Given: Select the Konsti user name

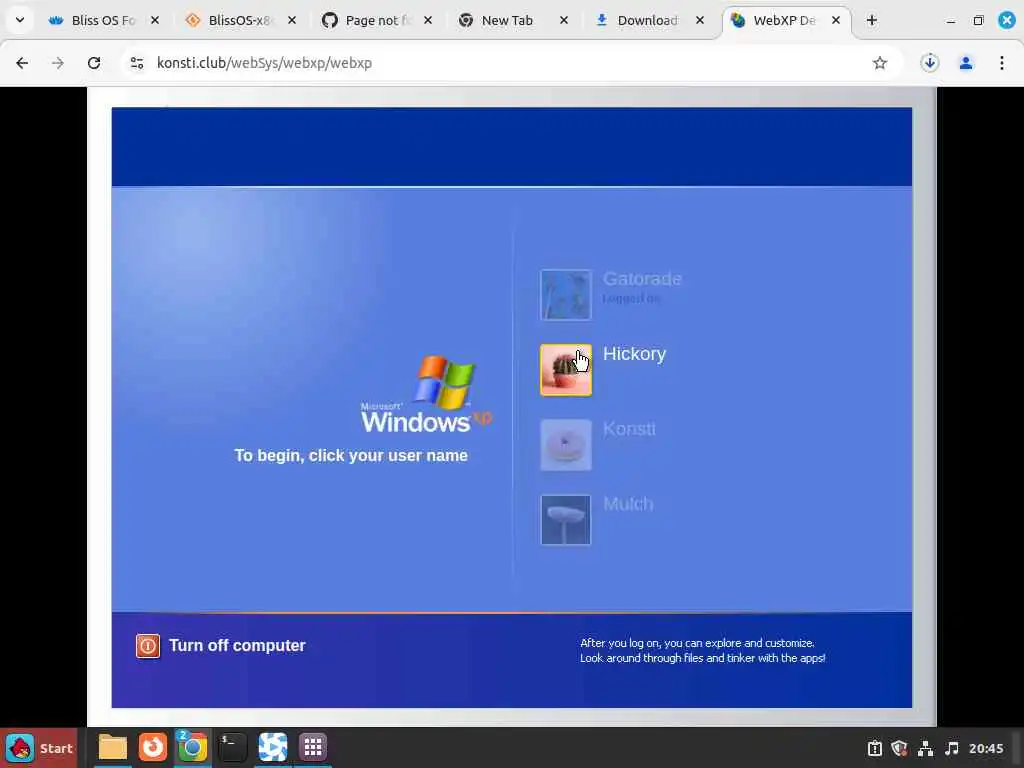Looking at the screenshot, I should [x=629, y=429].
